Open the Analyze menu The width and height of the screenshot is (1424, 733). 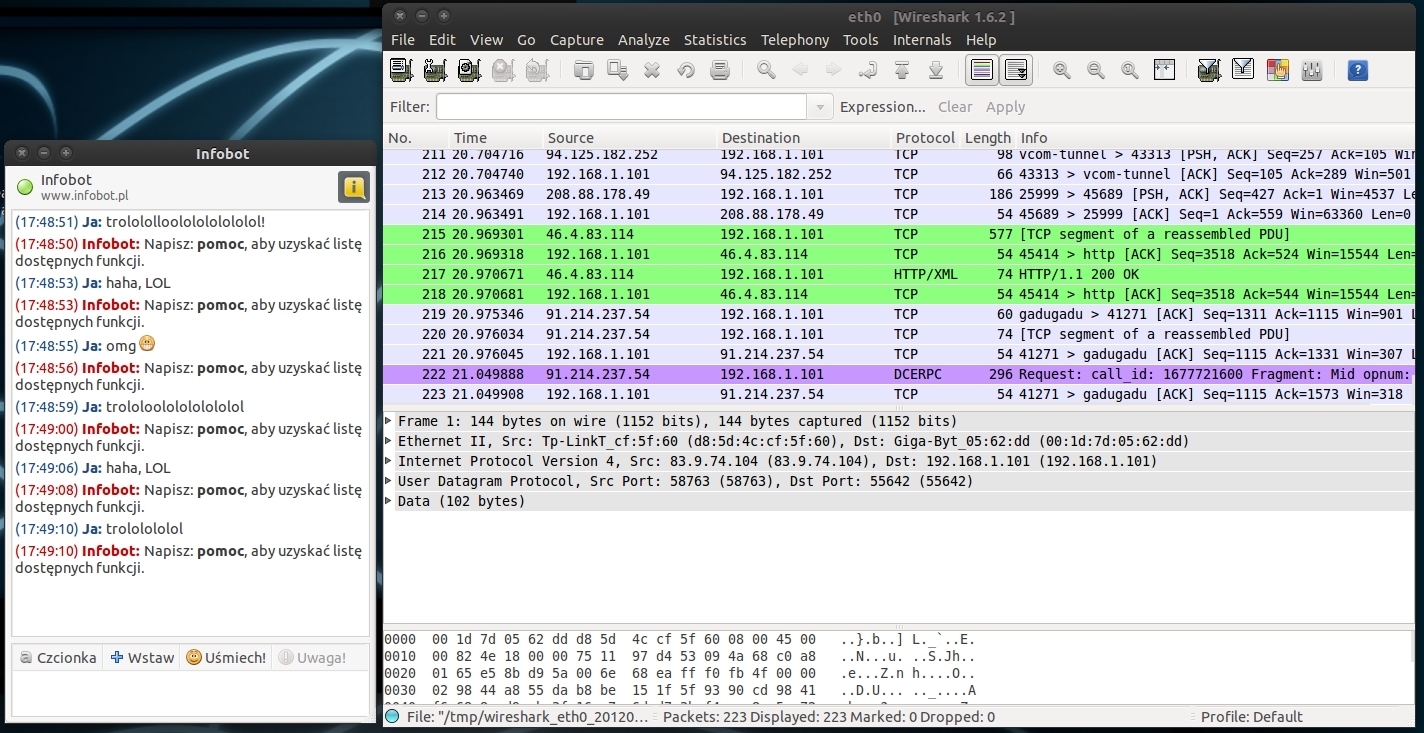644,40
